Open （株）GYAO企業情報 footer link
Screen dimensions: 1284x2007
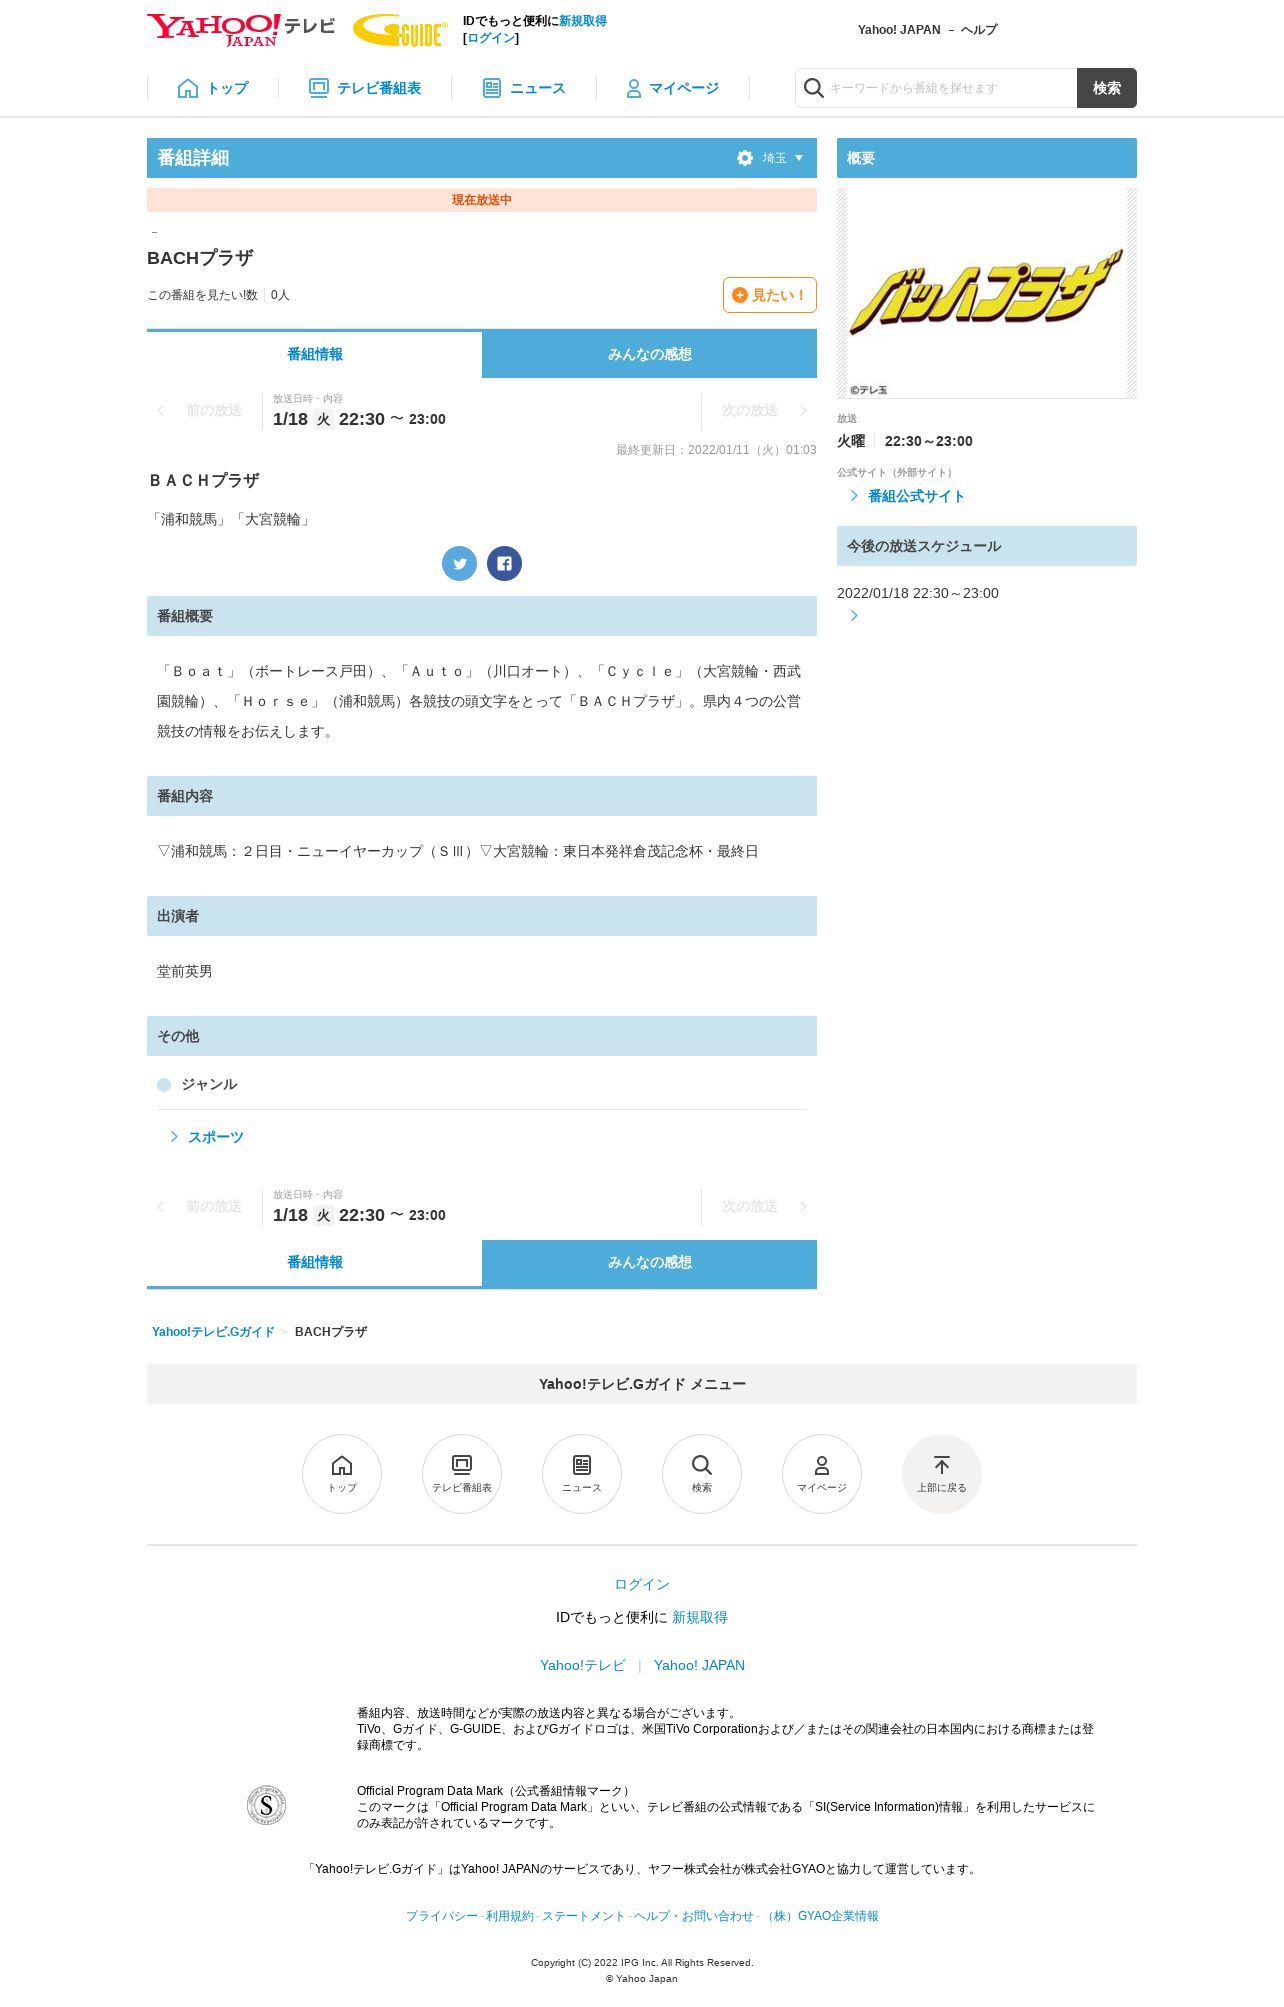coord(820,1916)
